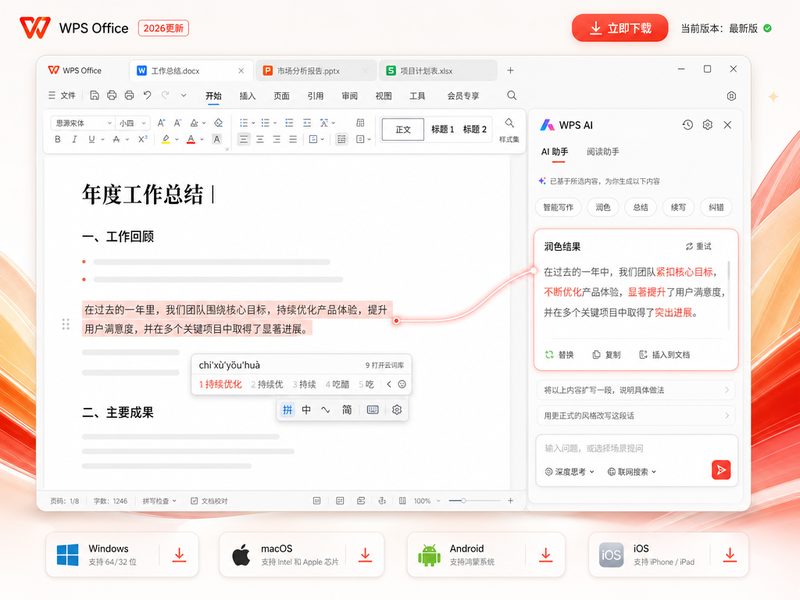Image resolution: width=800 pixels, height=600 pixels.
Task: Increase font size with A+ icon
Action: coord(161,123)
